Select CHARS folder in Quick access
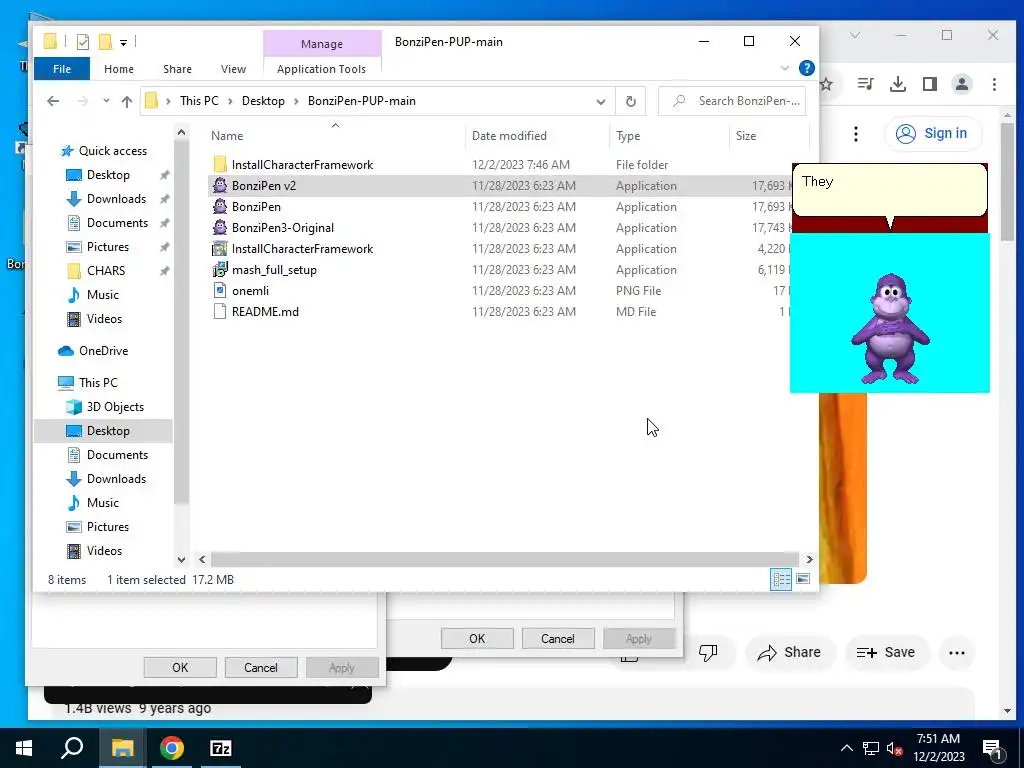Viewport: 1024px width, 768px height. pyautogui.click(x=105, y=270)
